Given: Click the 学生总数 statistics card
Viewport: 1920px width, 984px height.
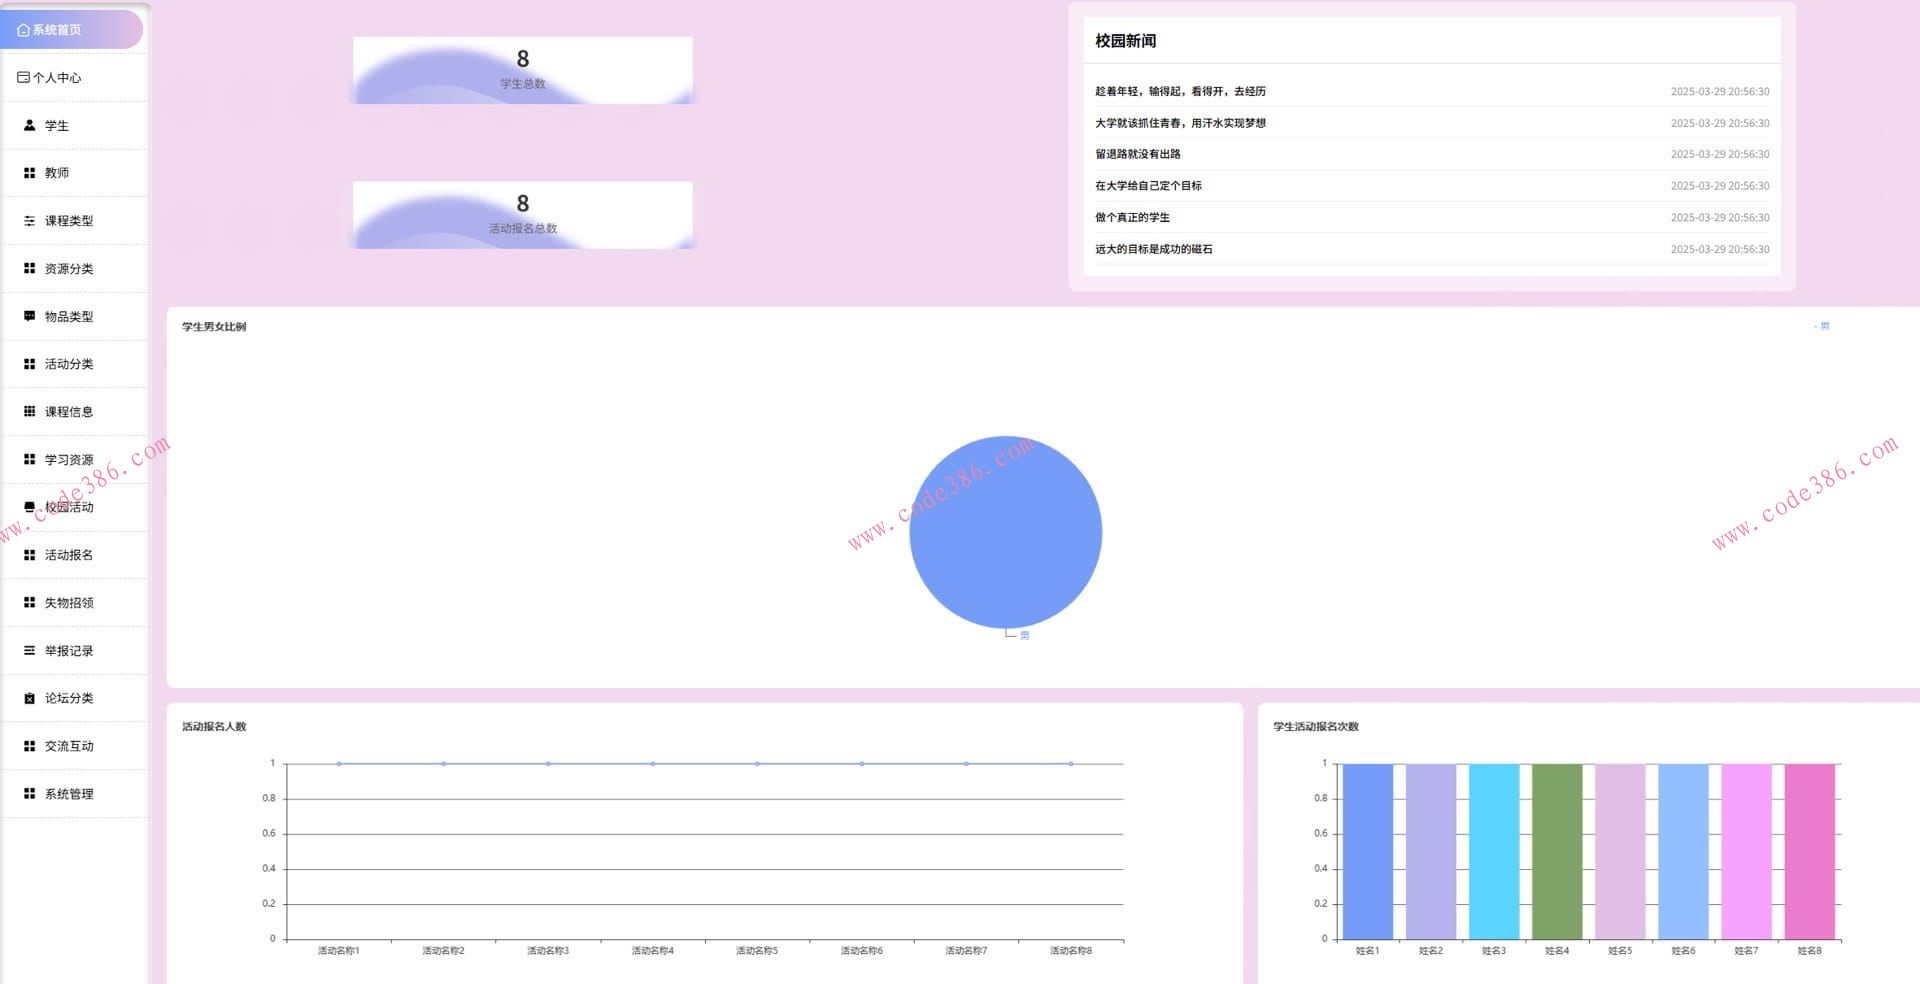Looking at the screenshot, I should point(523,70).
